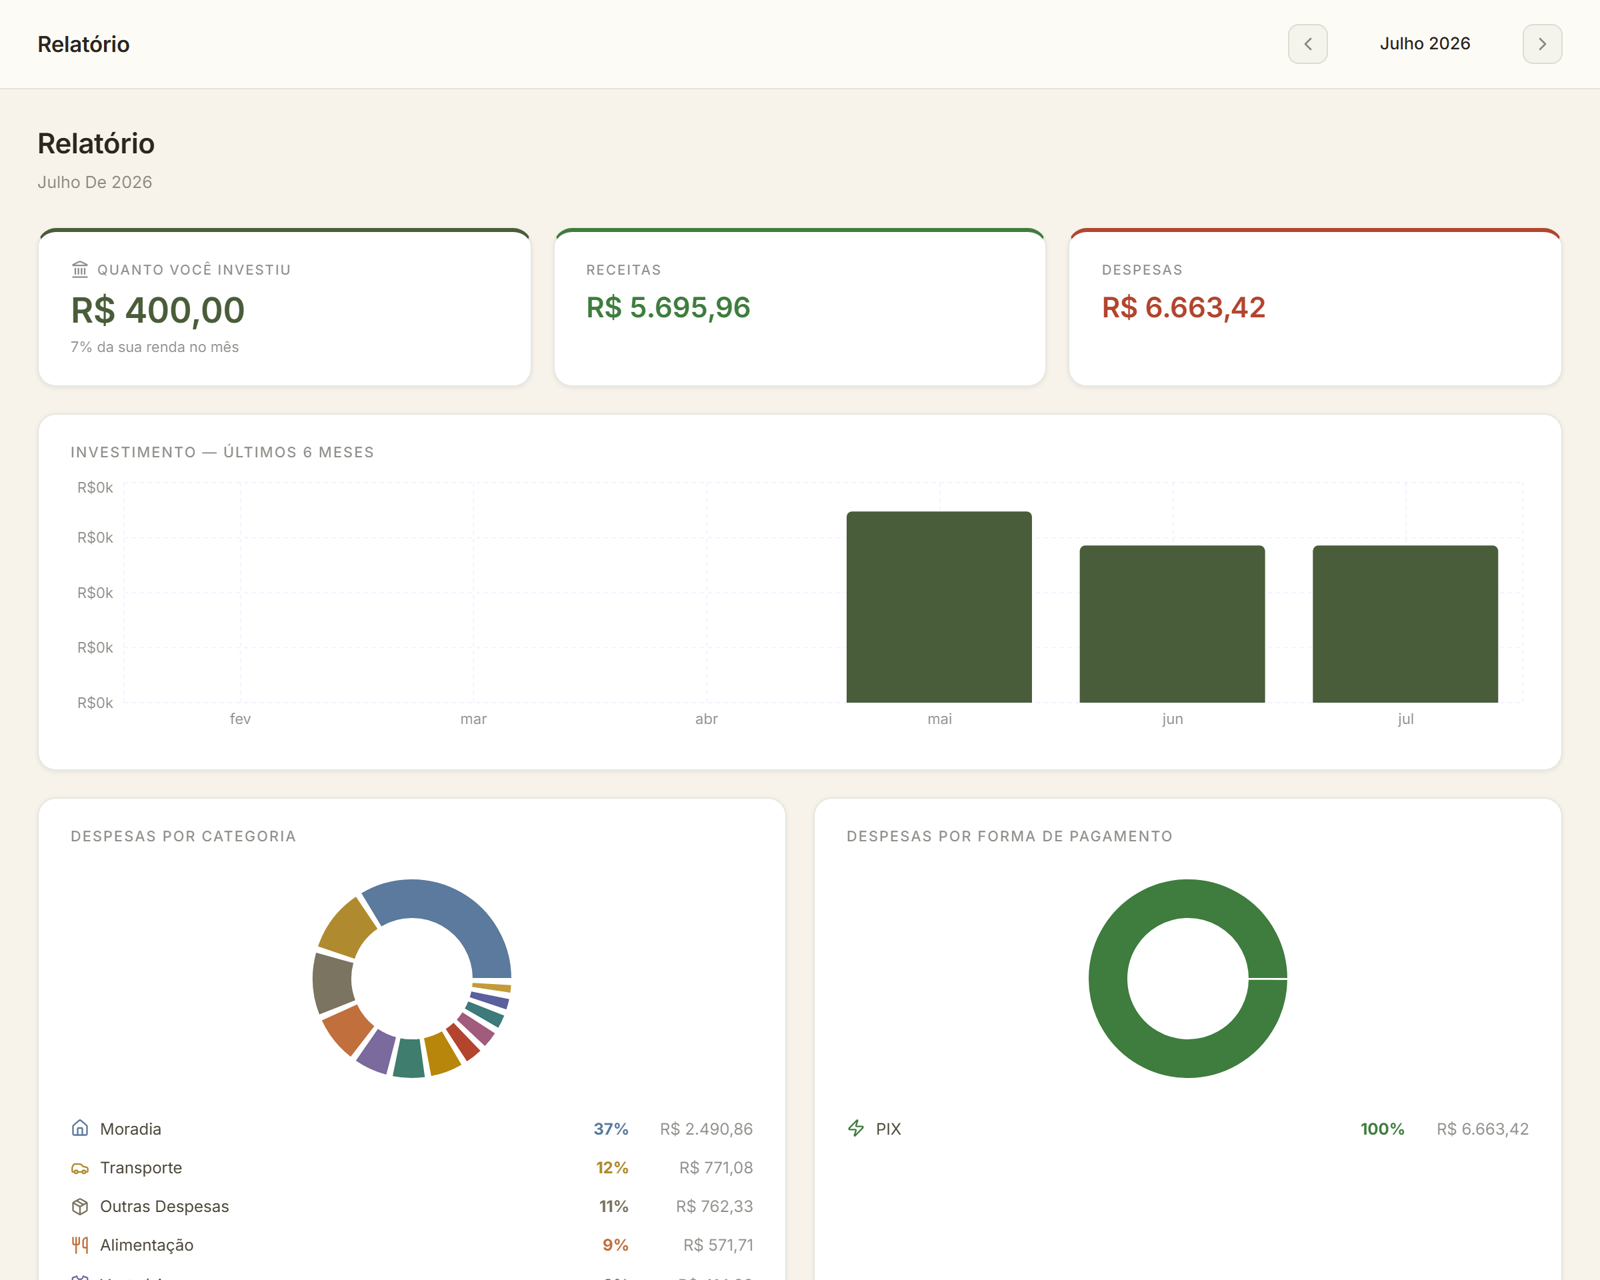Click the Julho 2026 month label
Screen dimensions: 1600x1280
[x=1425, y=44]
